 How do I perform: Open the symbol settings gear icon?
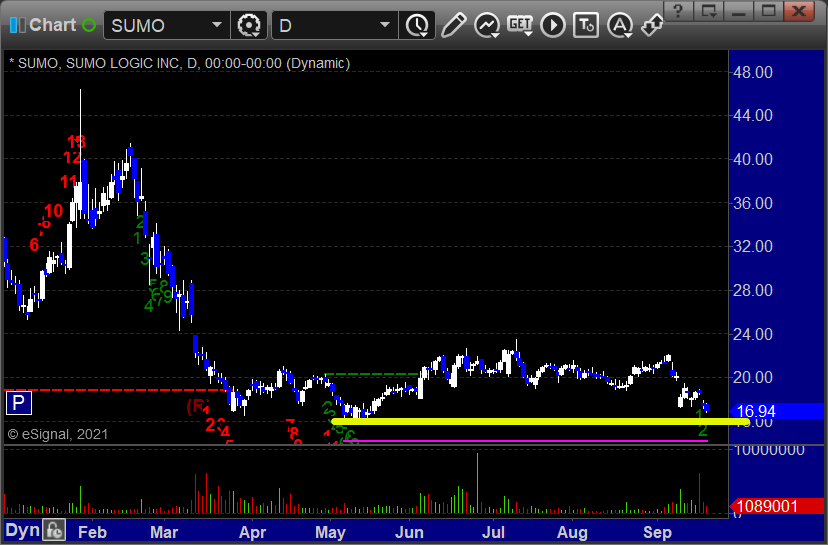(x=249, y=25)
